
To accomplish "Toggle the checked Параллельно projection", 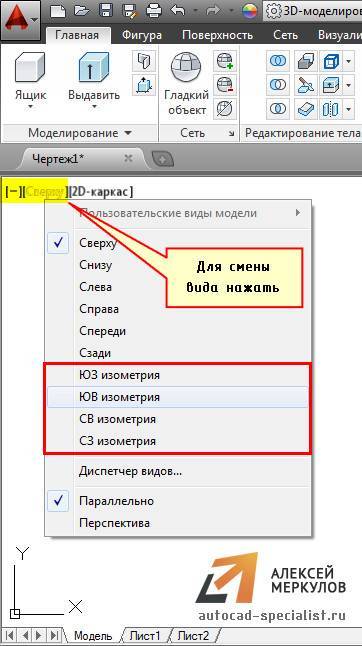I will click(x=178, y=501).
